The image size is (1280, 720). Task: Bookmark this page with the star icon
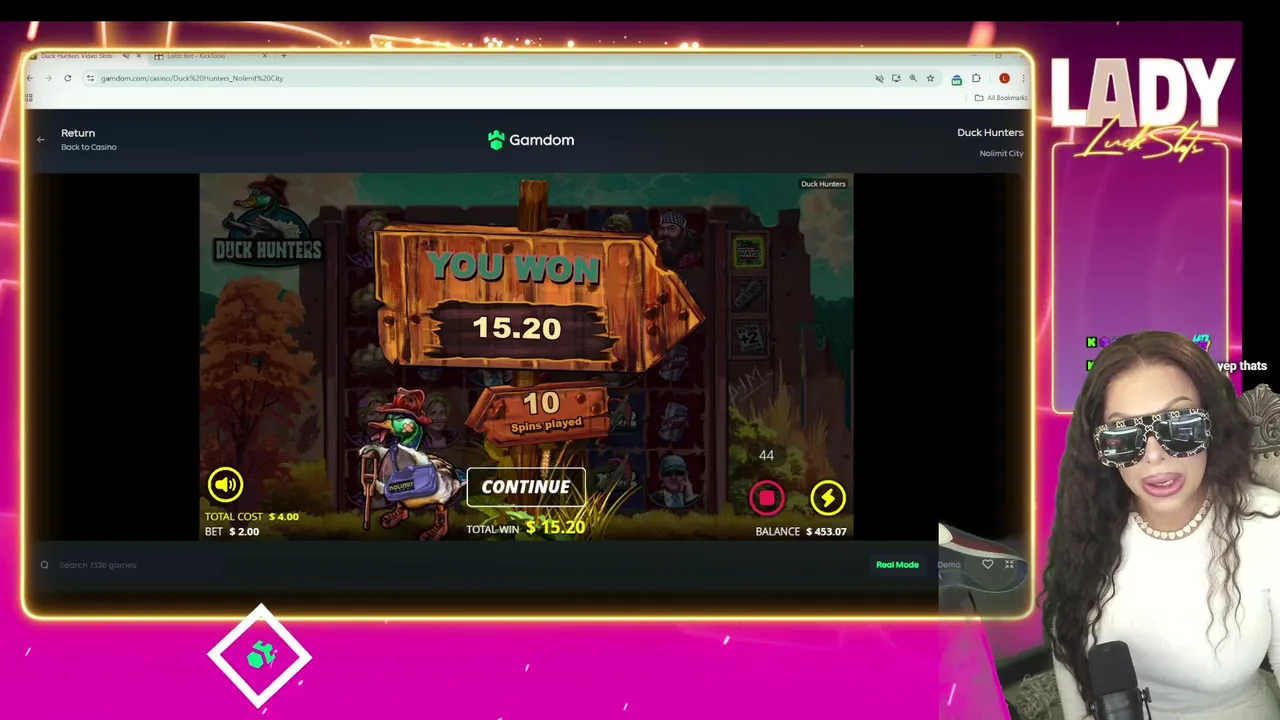tap(930, 78)
